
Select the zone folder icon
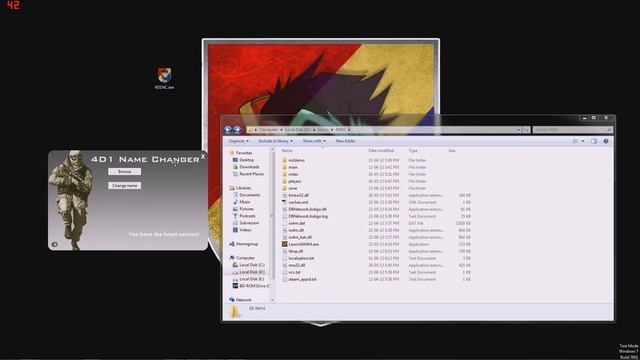pos(284,188)
